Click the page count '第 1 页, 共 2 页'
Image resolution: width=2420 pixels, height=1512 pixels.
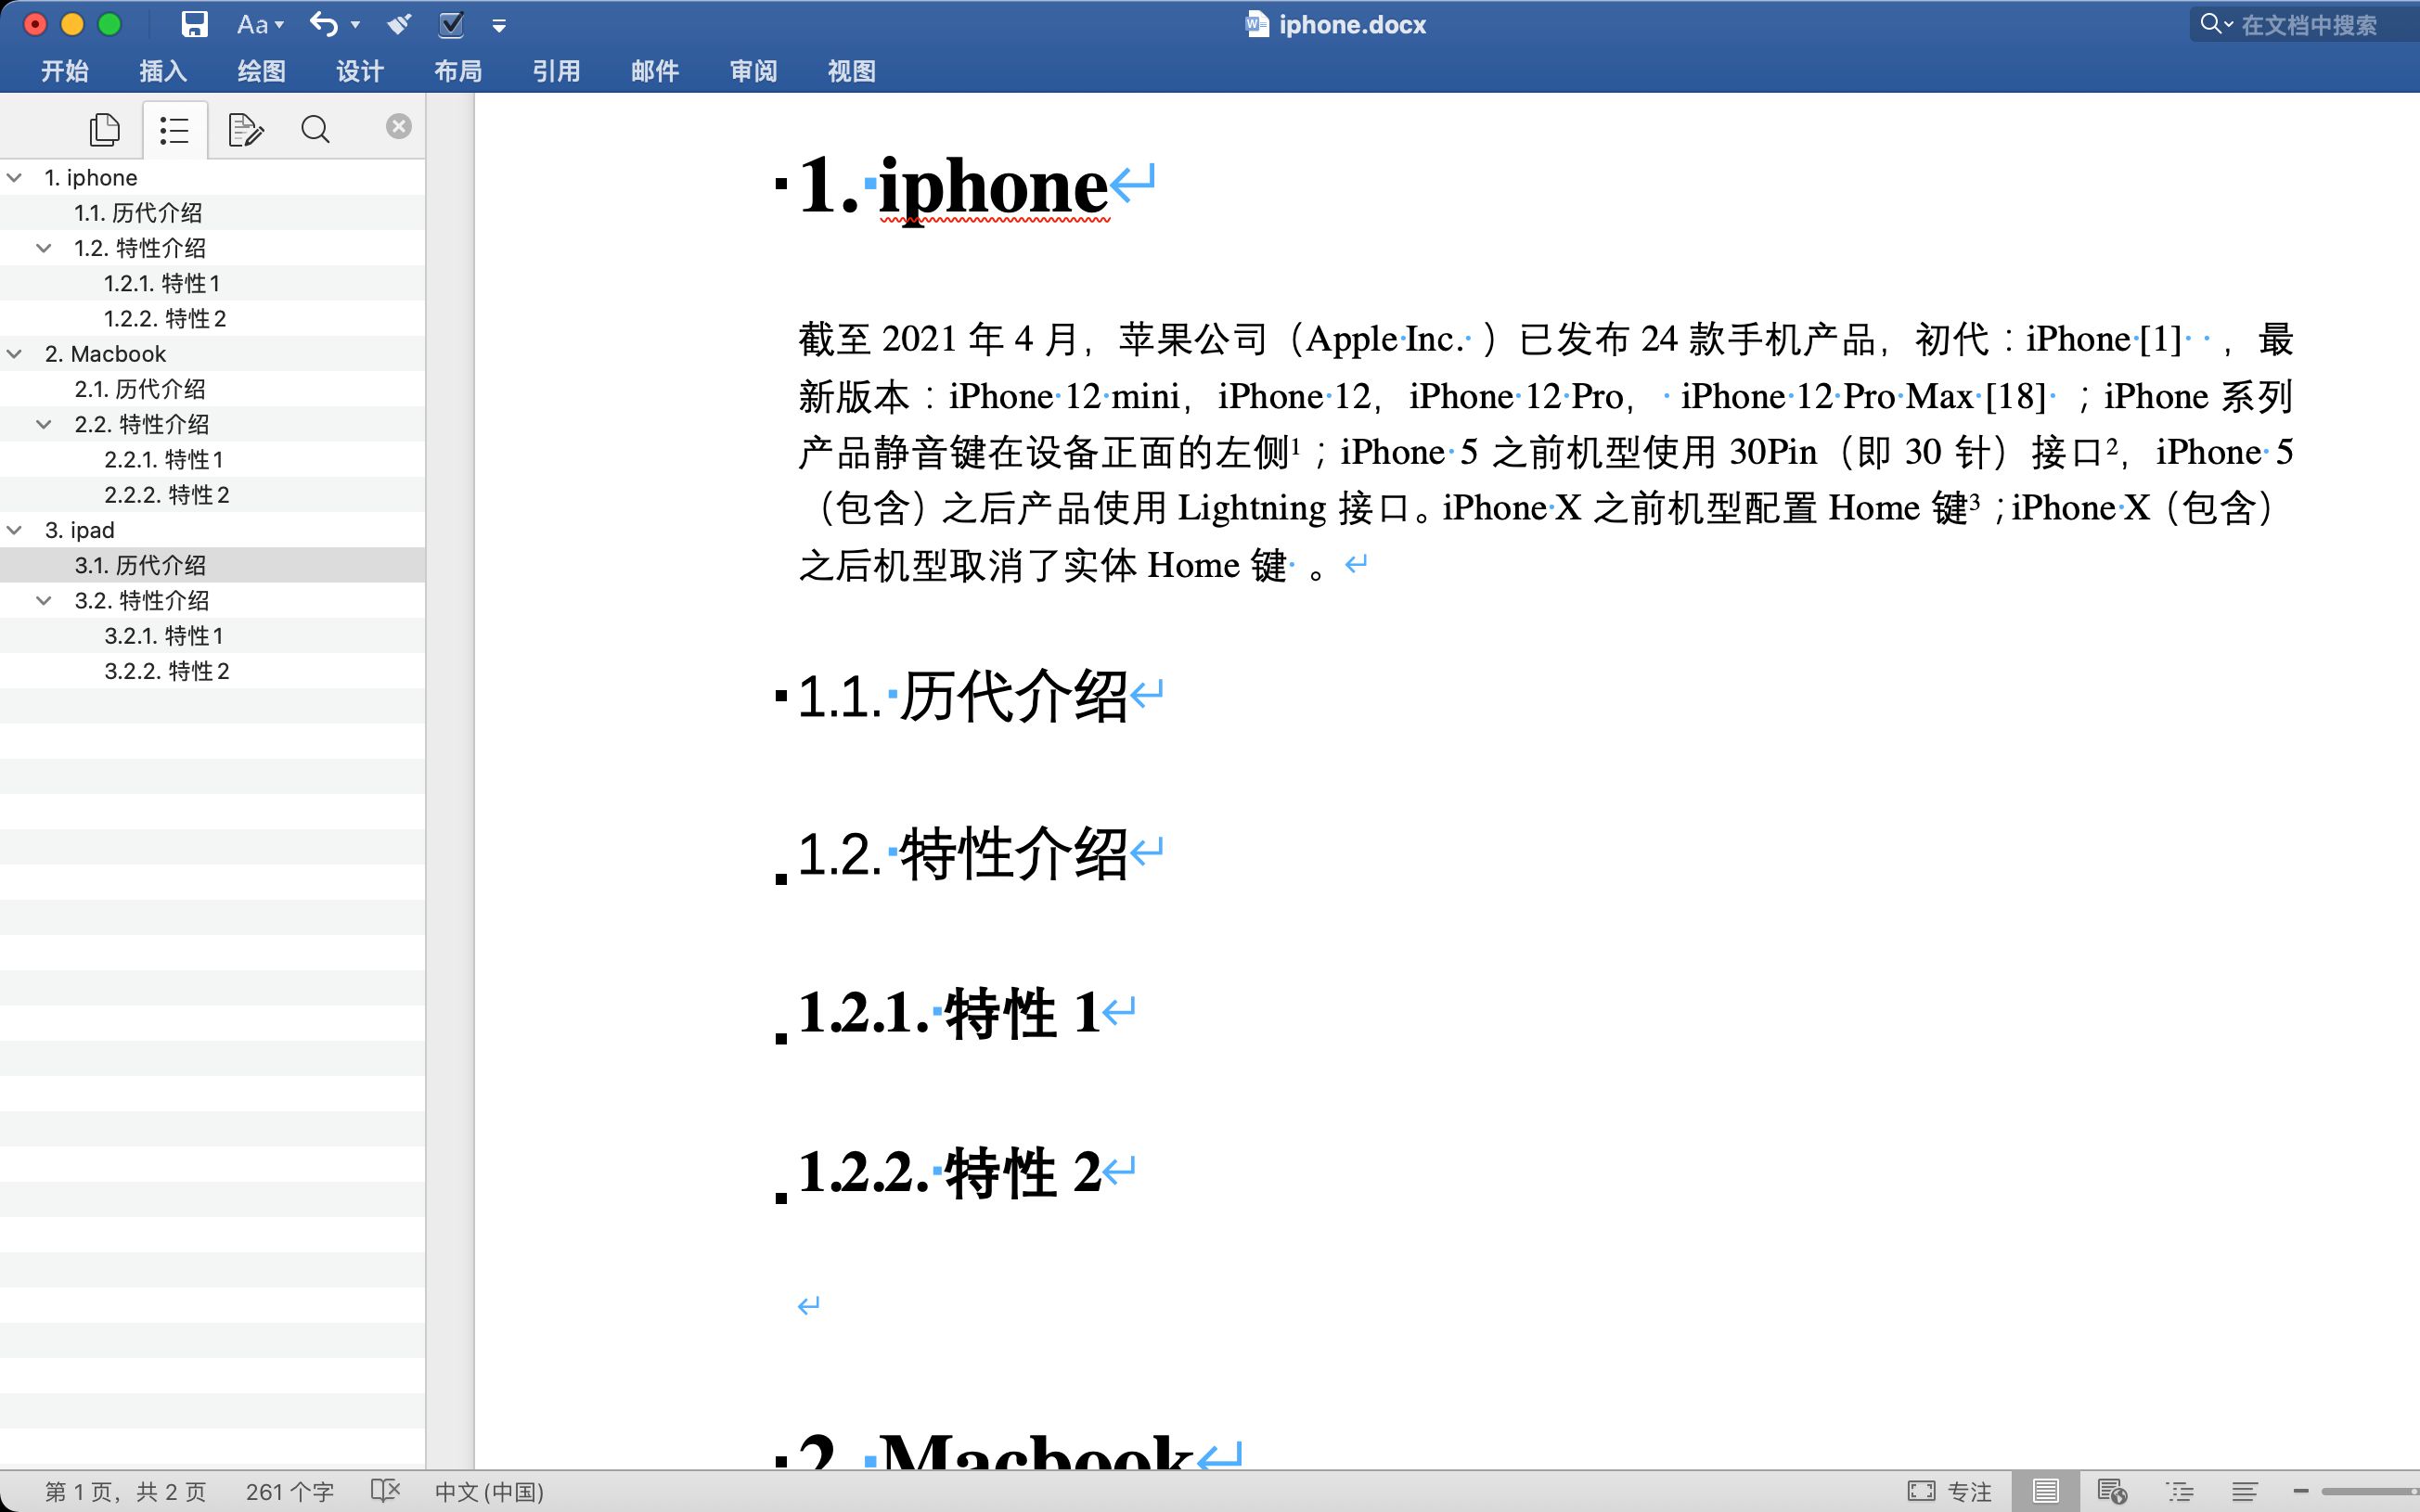[126, 1492]
